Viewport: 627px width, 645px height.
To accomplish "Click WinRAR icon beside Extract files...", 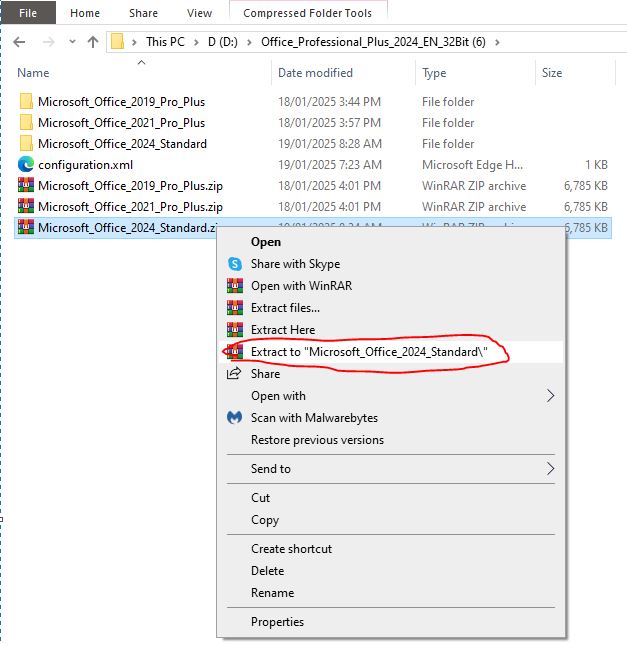I will (x=235, y=308).
